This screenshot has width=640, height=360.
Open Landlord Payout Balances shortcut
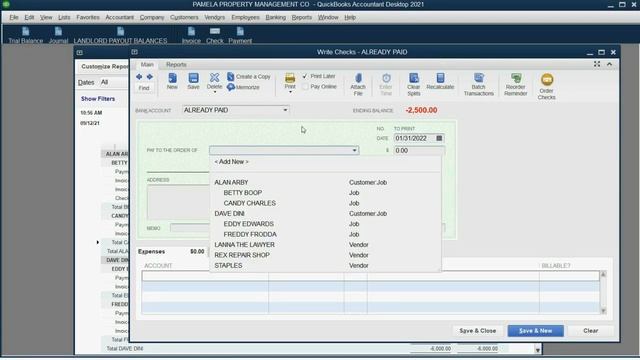pyautogui.click(x=120, y=35)
